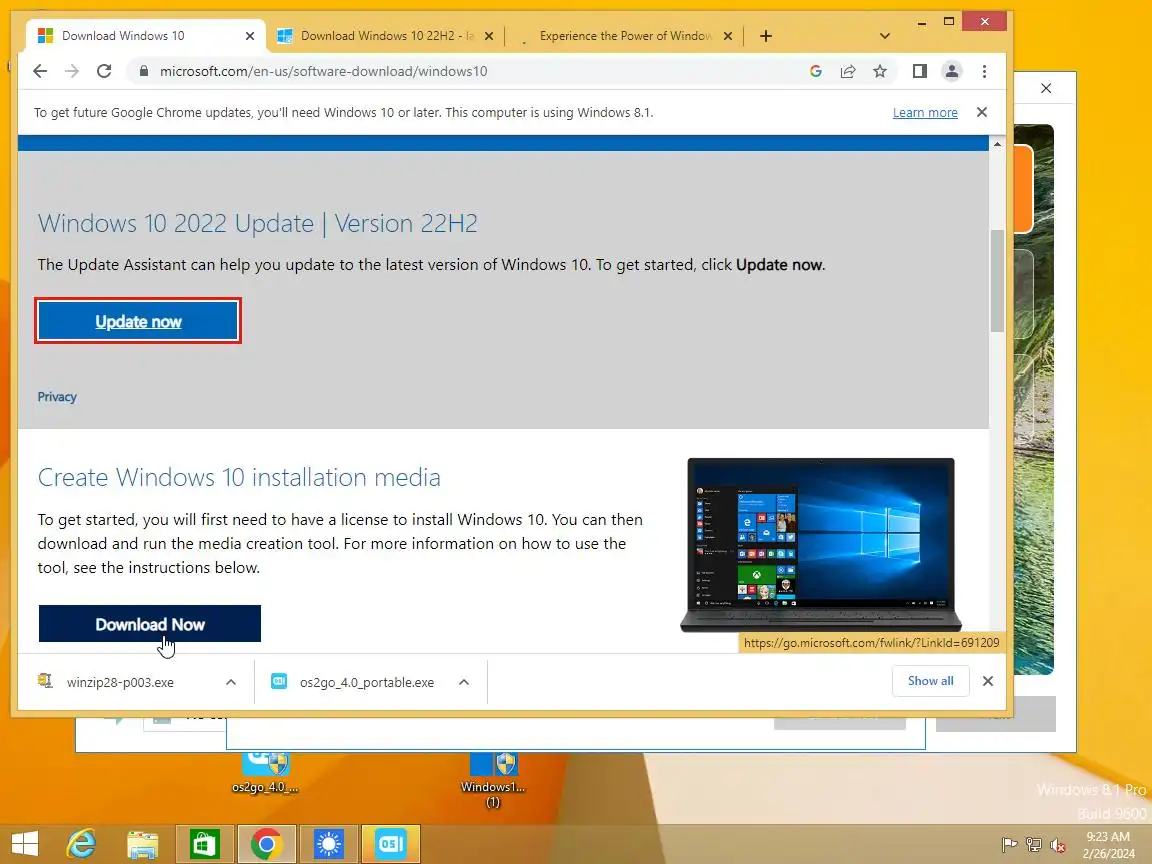The width and height of the screenshot is (1152, 864).
Task: View site information lock icon
Action: [x=144, y=71]
